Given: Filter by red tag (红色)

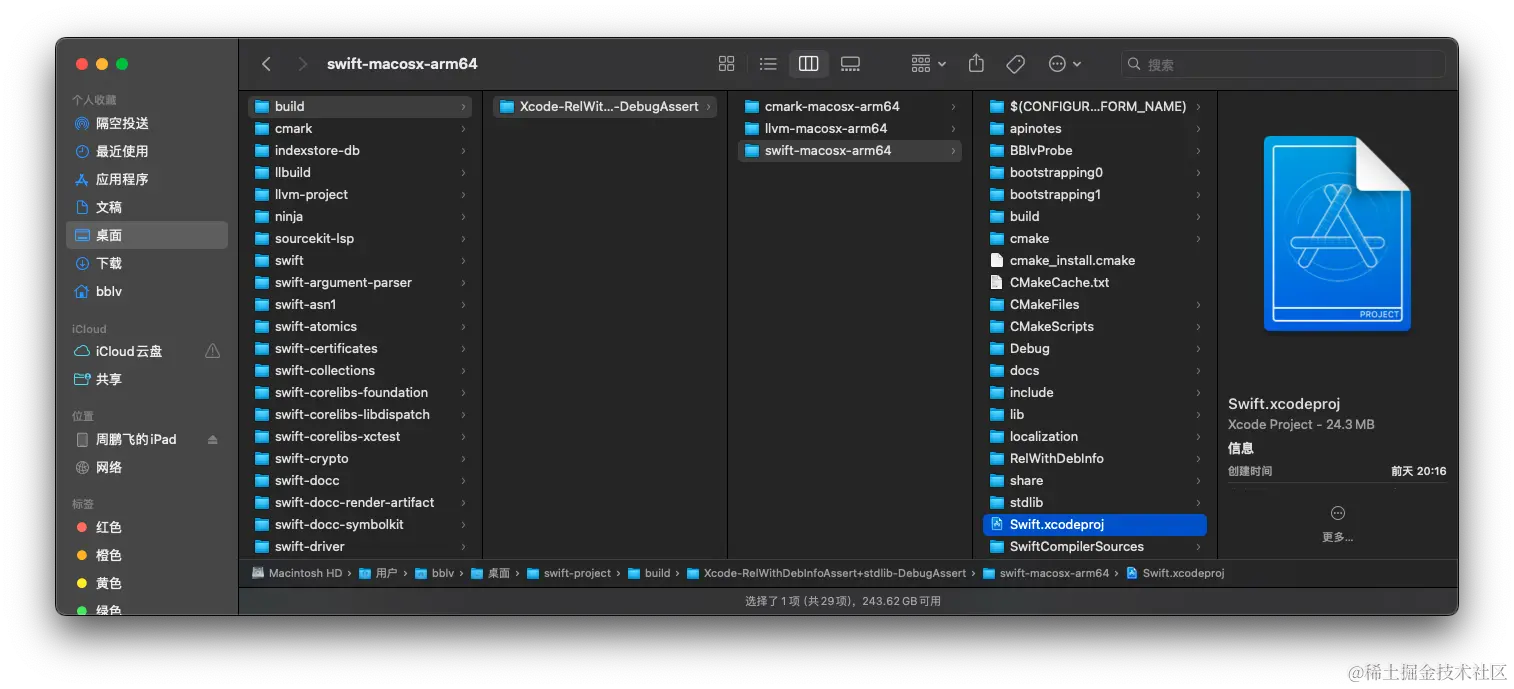Looking at the screenshot, I should 147,527.
